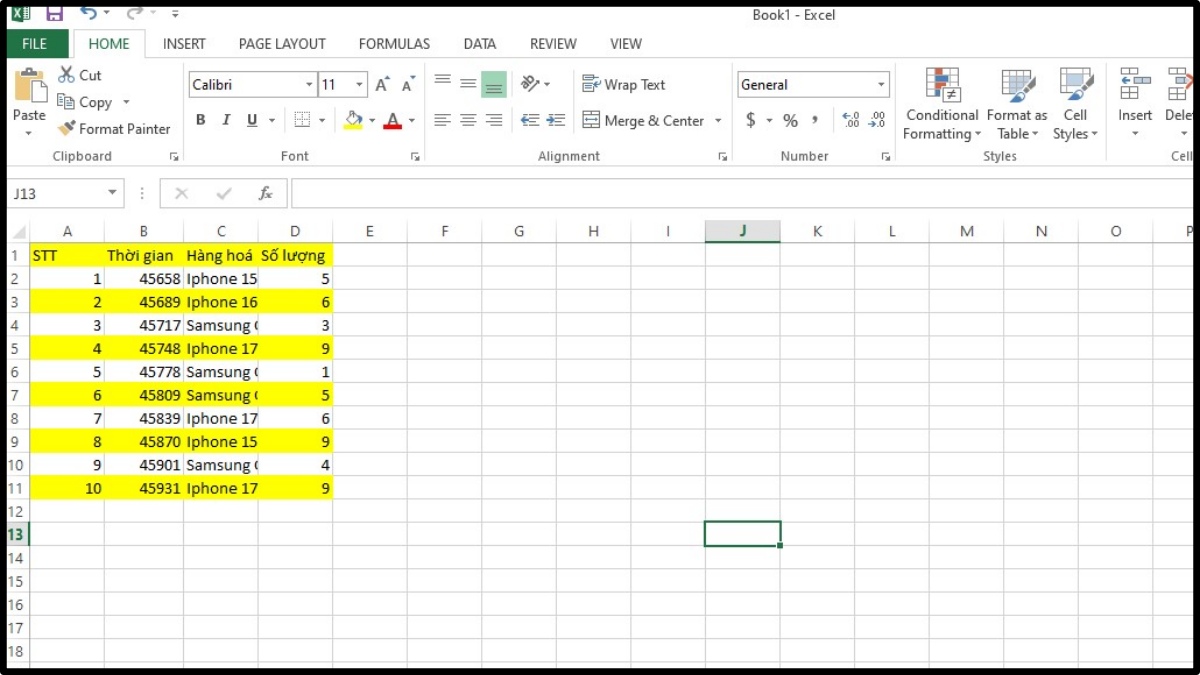Click the Name Box showing J13
Image resolution: width=1200 pixels, height=675 pixels.
(66, 194)
